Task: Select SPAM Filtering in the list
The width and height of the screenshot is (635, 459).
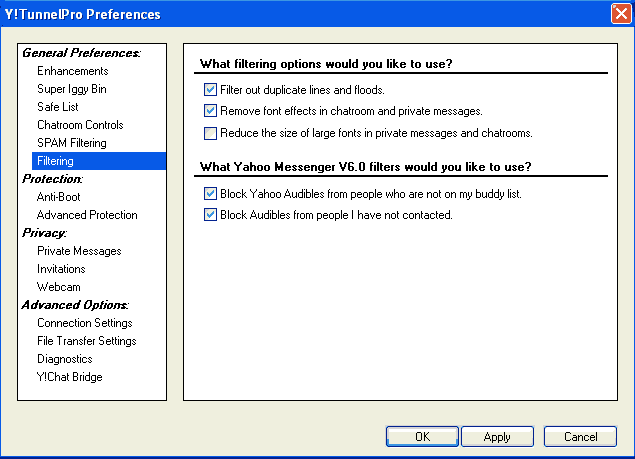Action: (x=72, y=143)
